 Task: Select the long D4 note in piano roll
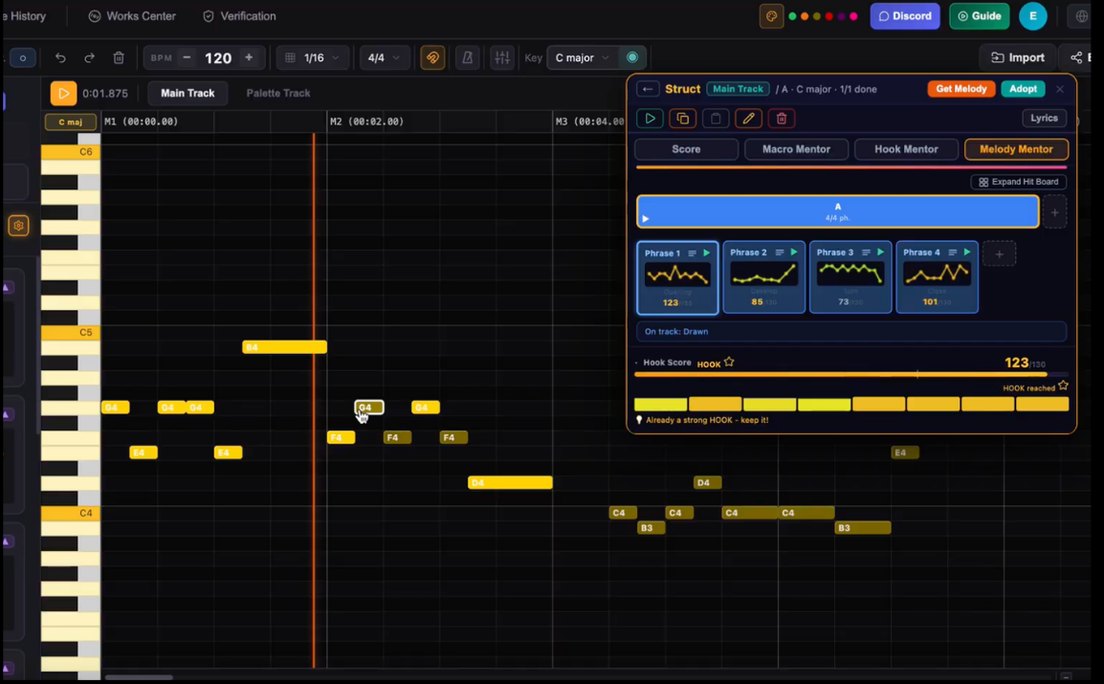tap(510, 483)
